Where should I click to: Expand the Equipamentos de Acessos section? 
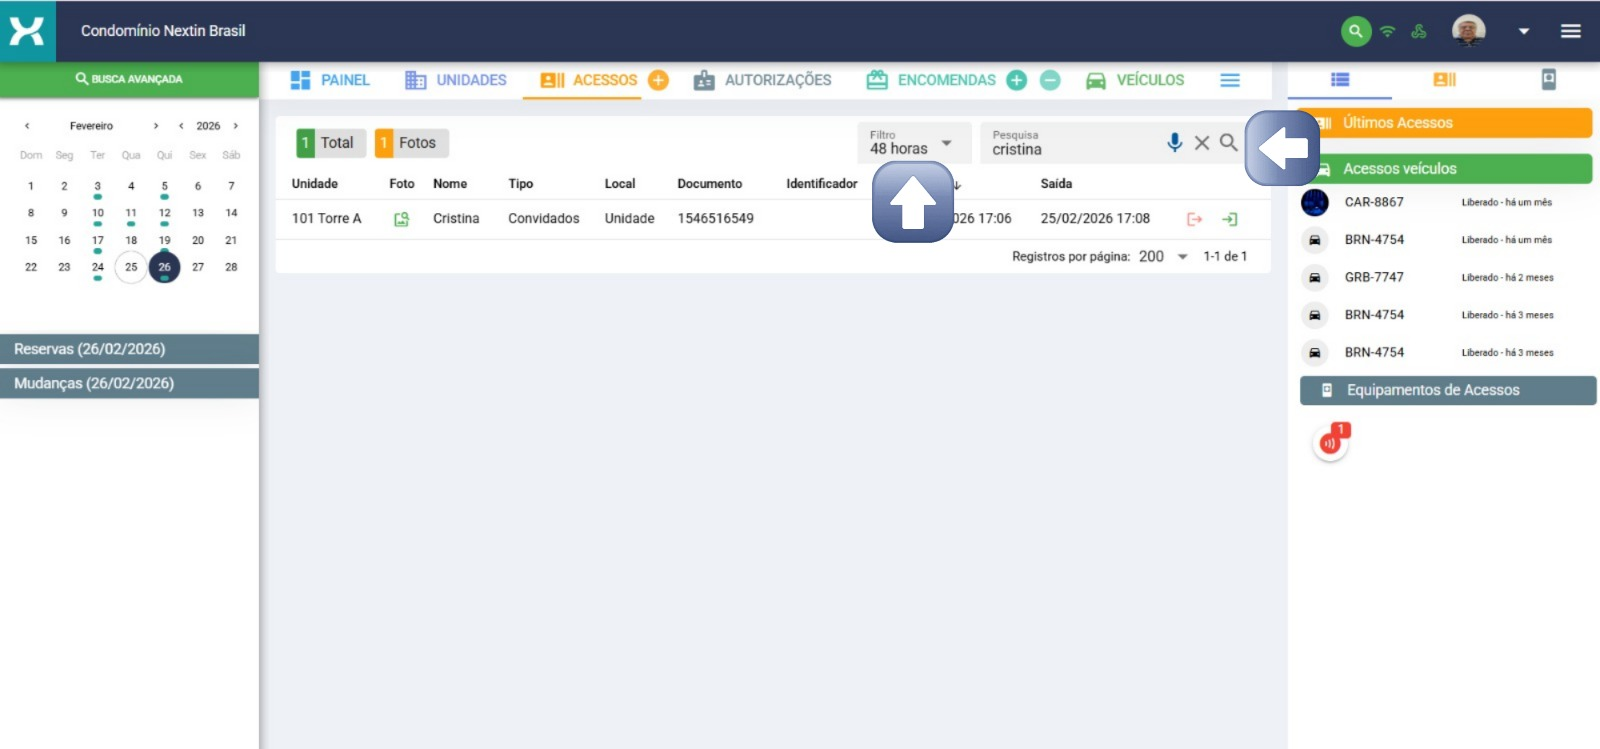click(1447, 390)
